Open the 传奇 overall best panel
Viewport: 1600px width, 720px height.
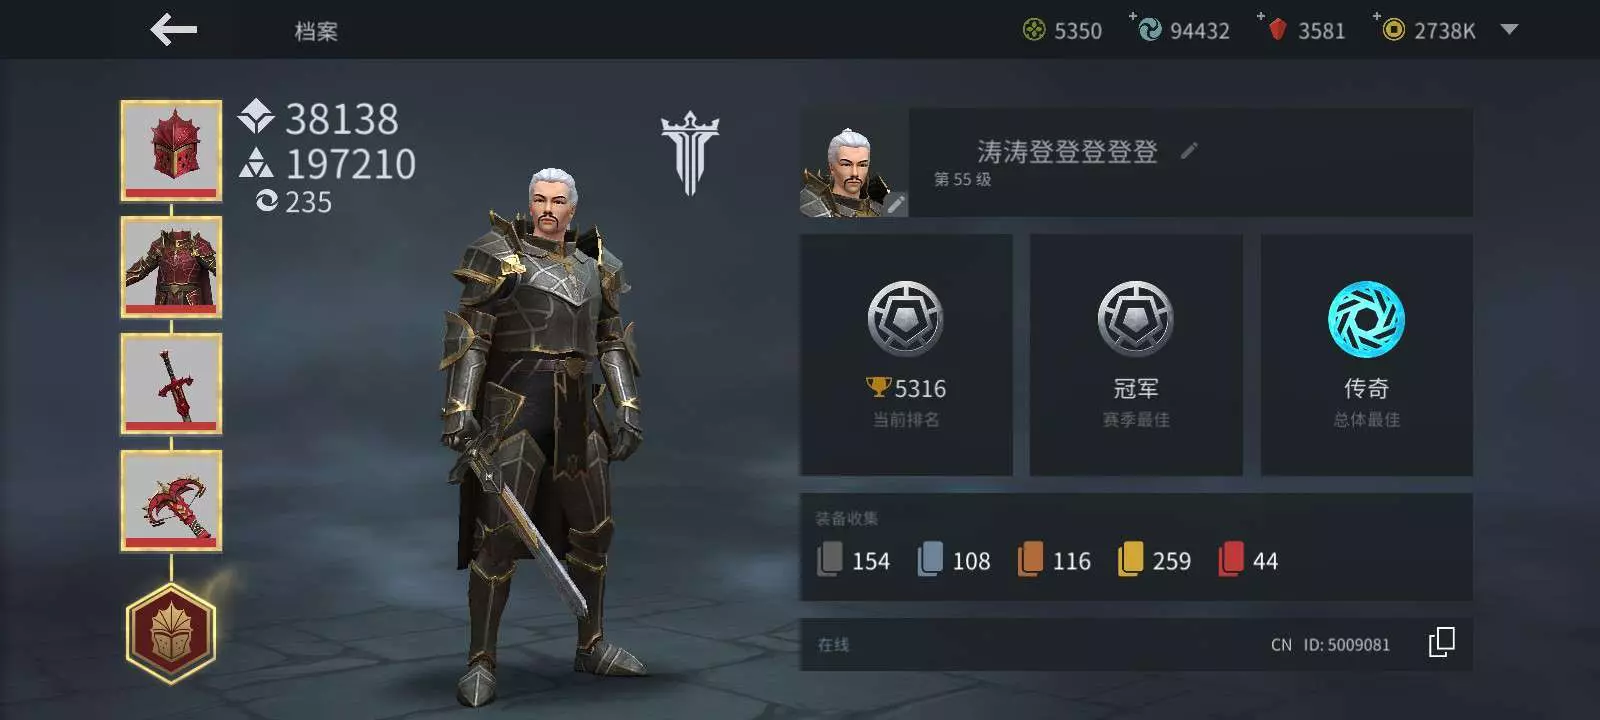tap(1366, 355)
